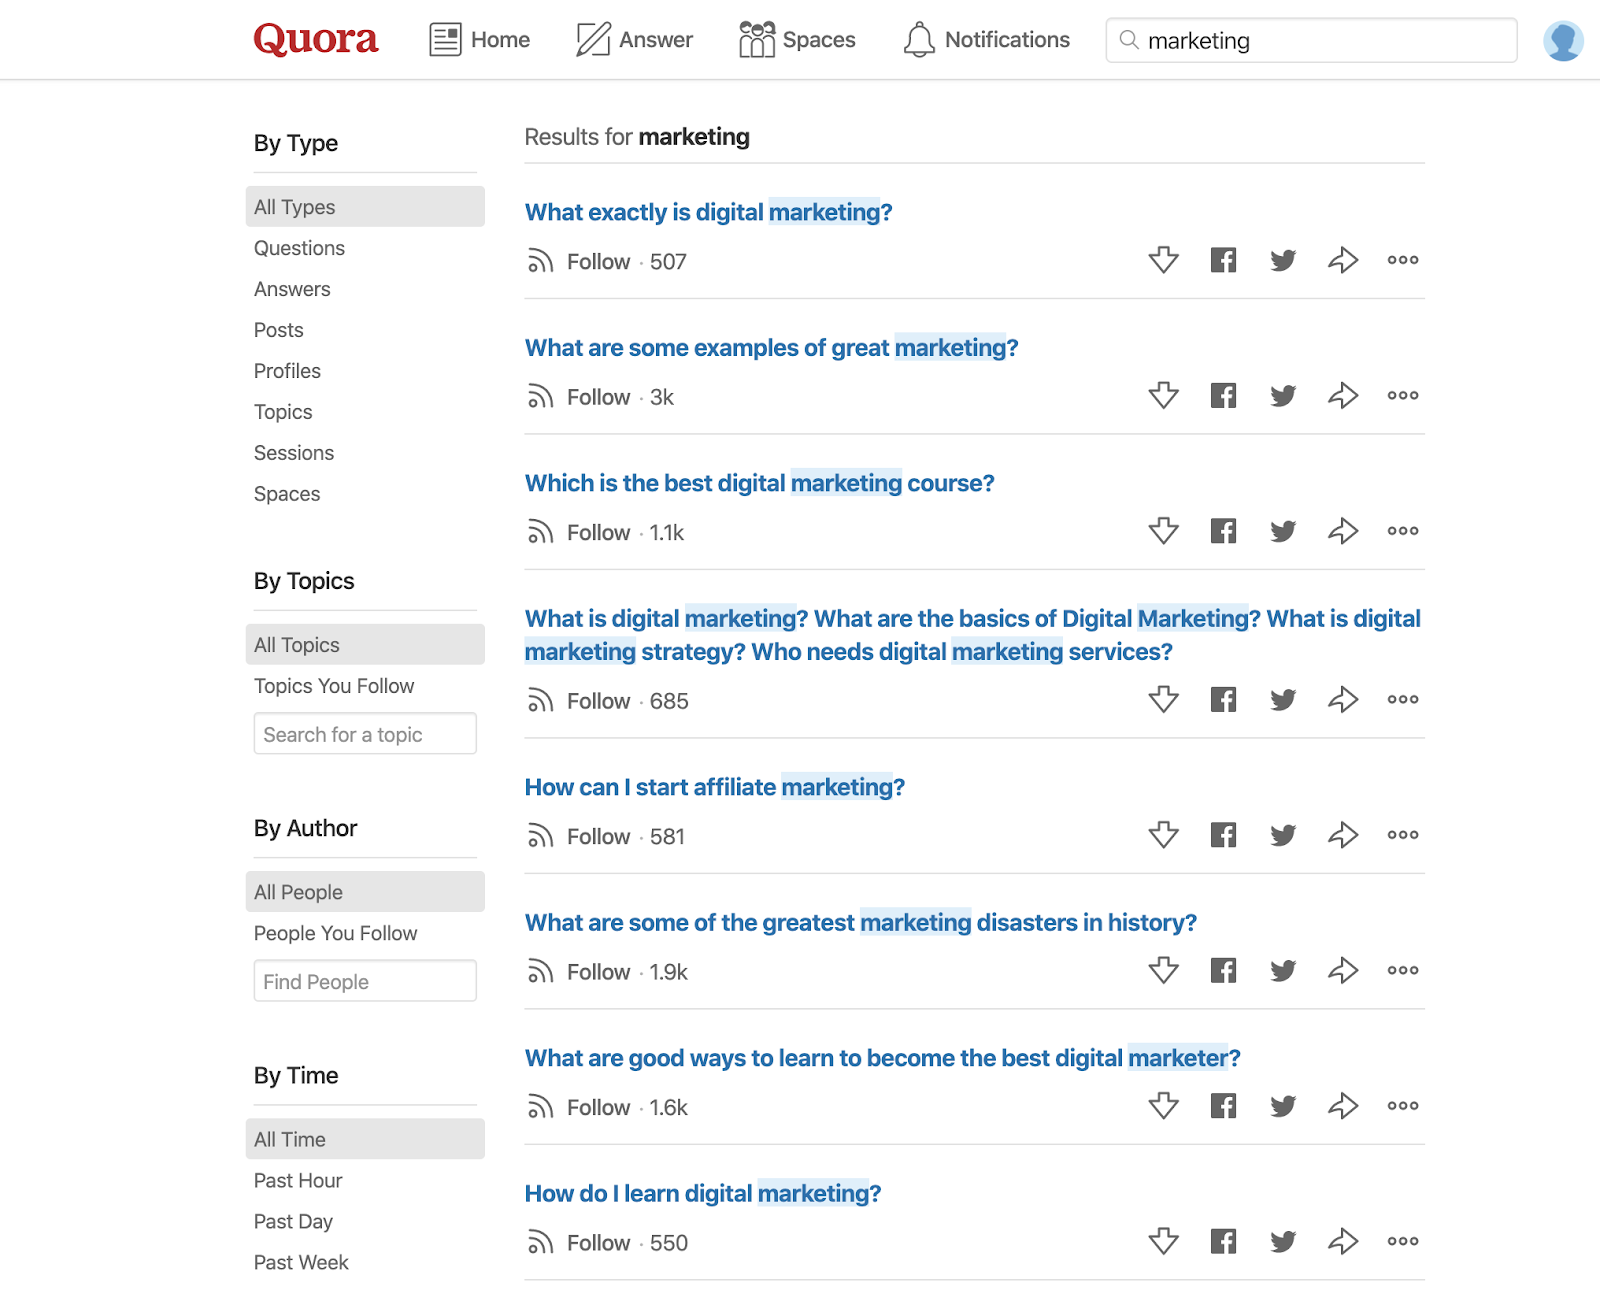The image size is (1600, 1290).
Task: Click the 'Search for a topic' field
Action: (x=365, y=734)
